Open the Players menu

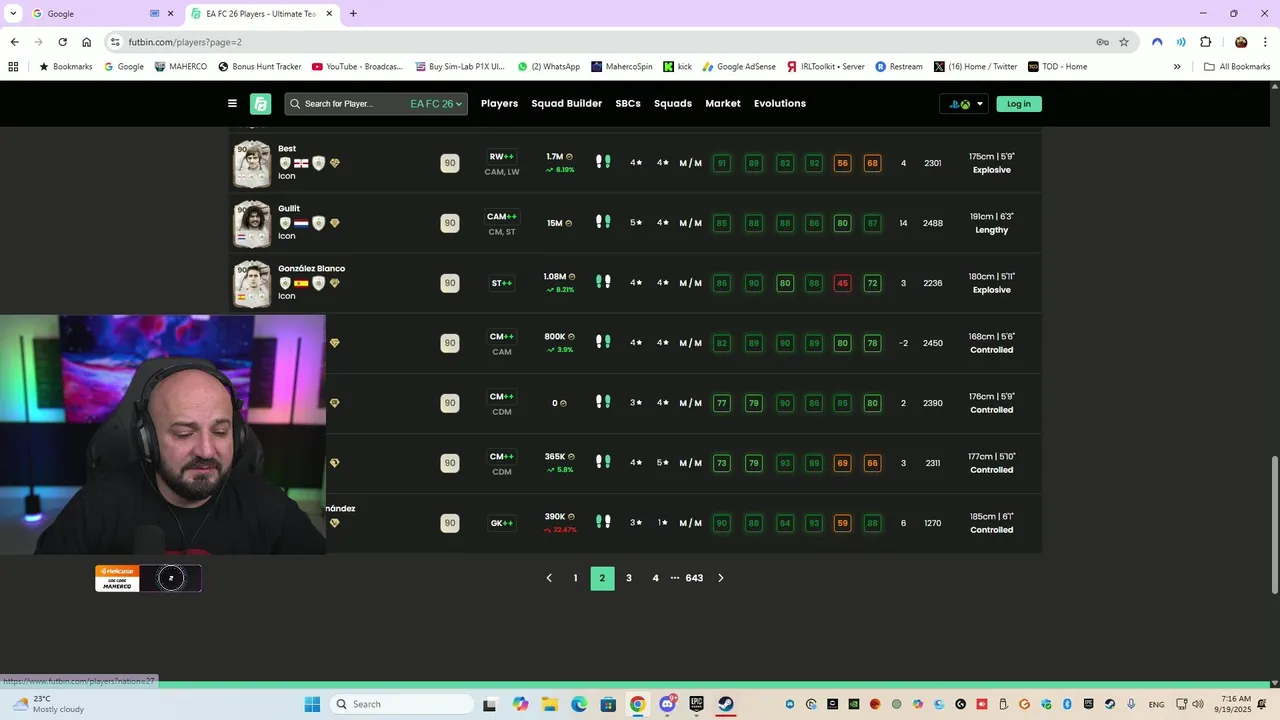[x=499, y=104]
